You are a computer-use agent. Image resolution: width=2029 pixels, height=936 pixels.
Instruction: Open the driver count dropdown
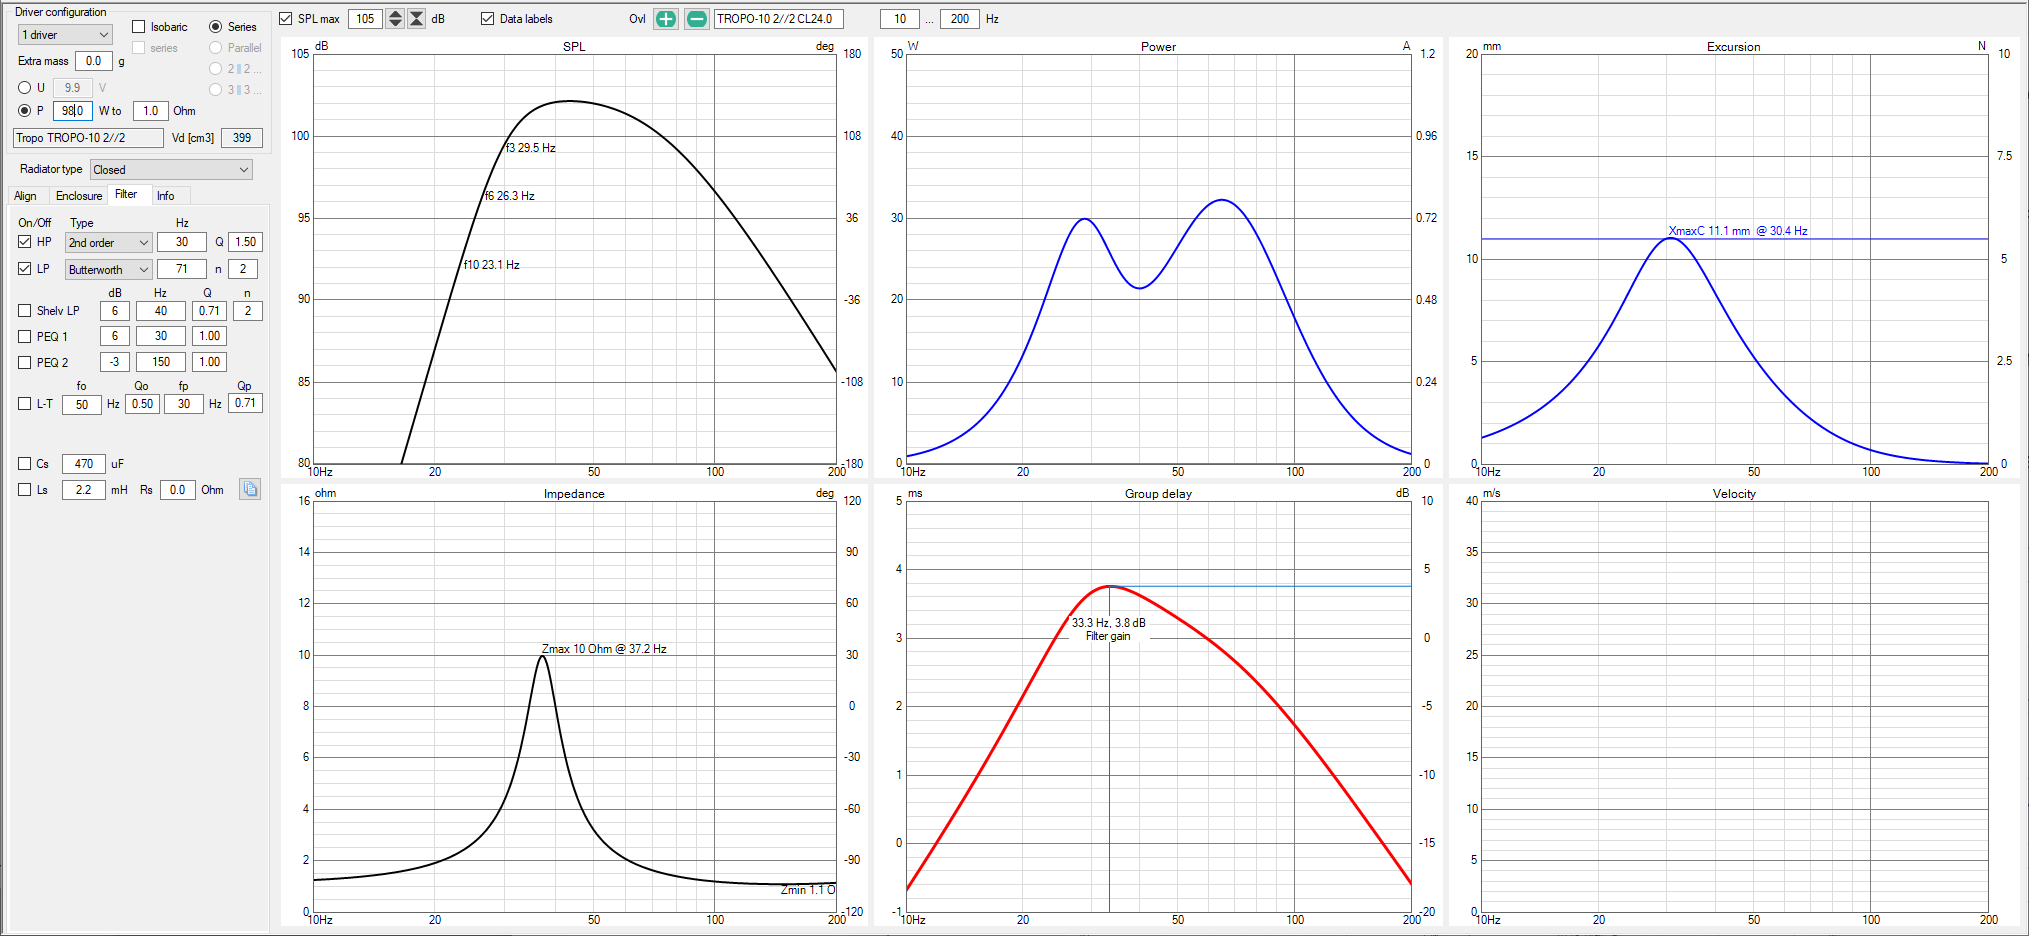[65, 35]
